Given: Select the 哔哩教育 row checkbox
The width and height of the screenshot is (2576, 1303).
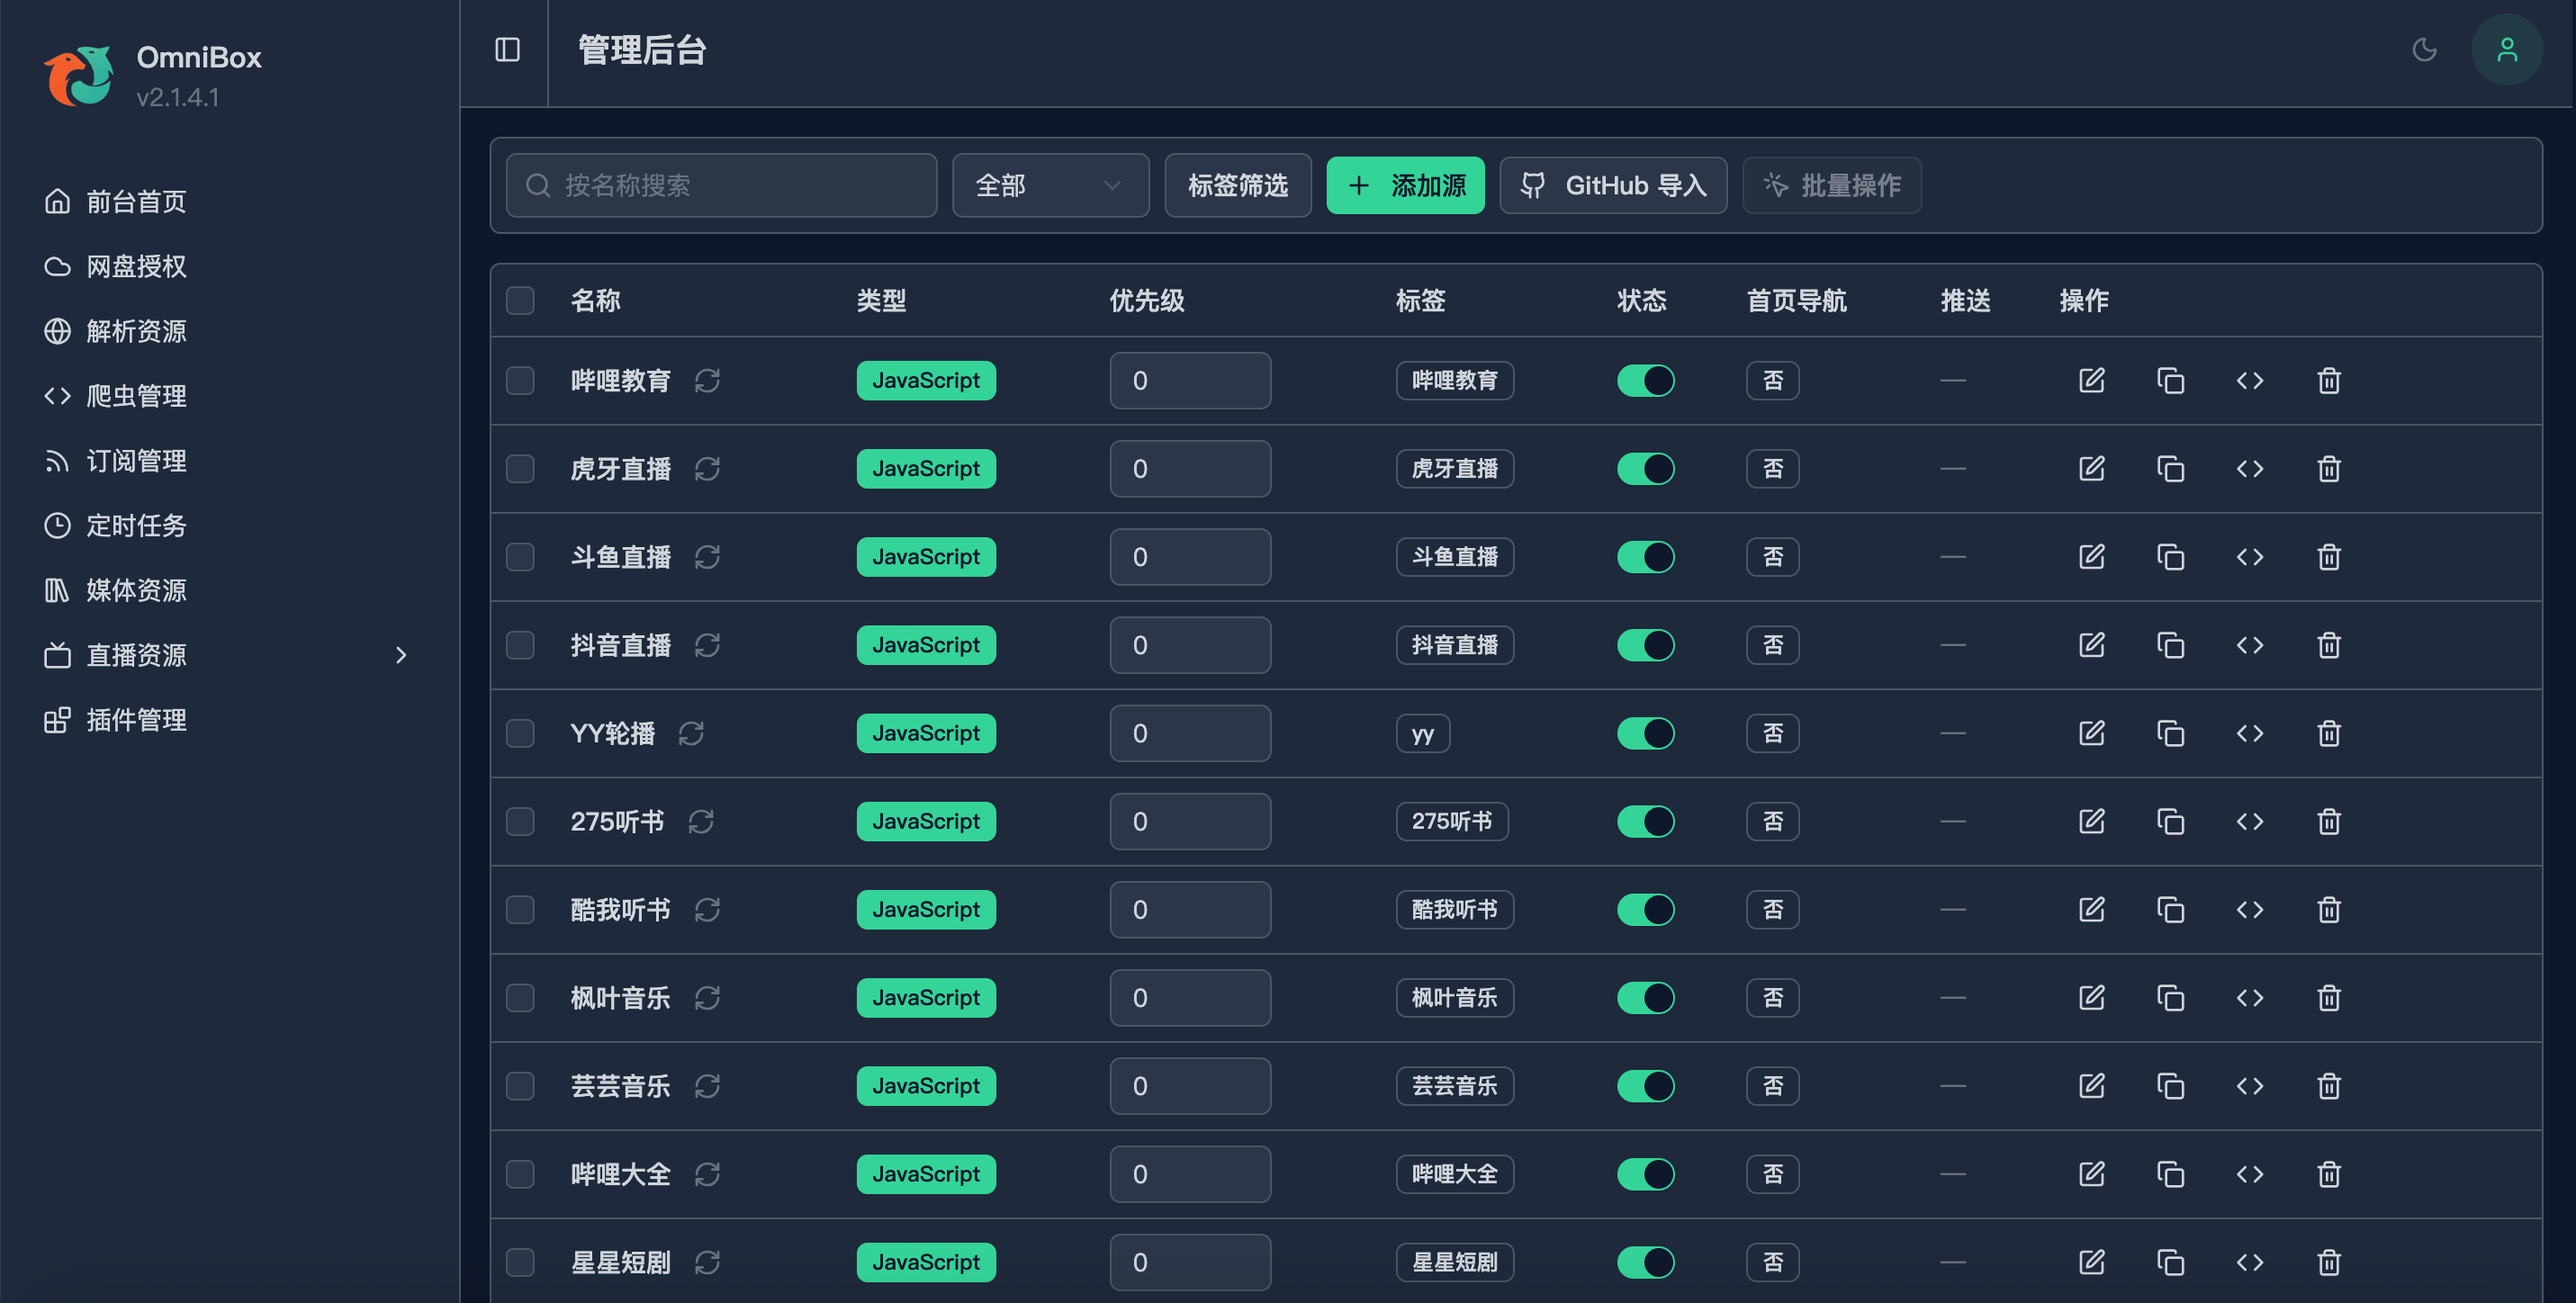Looking at the screenshot, I should (520, 381).
